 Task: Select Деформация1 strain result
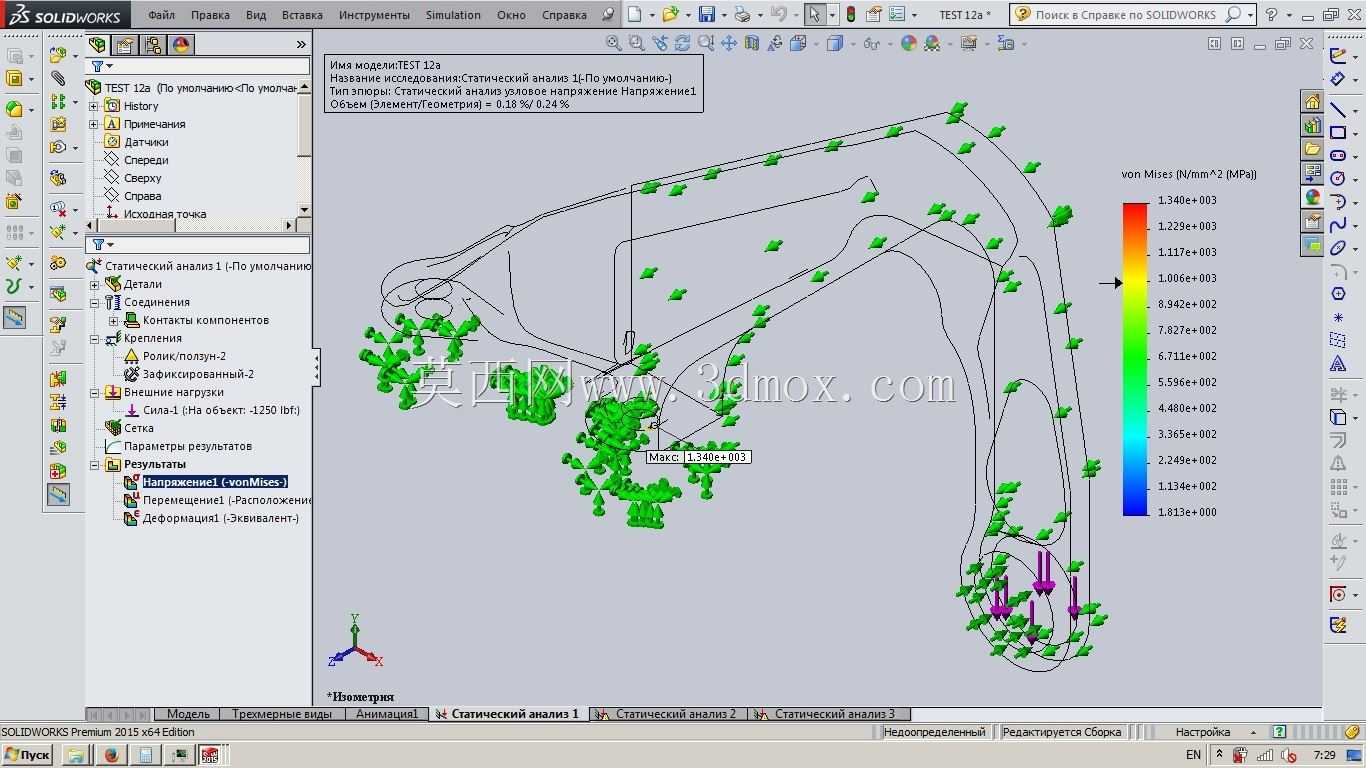pos(220,518)
